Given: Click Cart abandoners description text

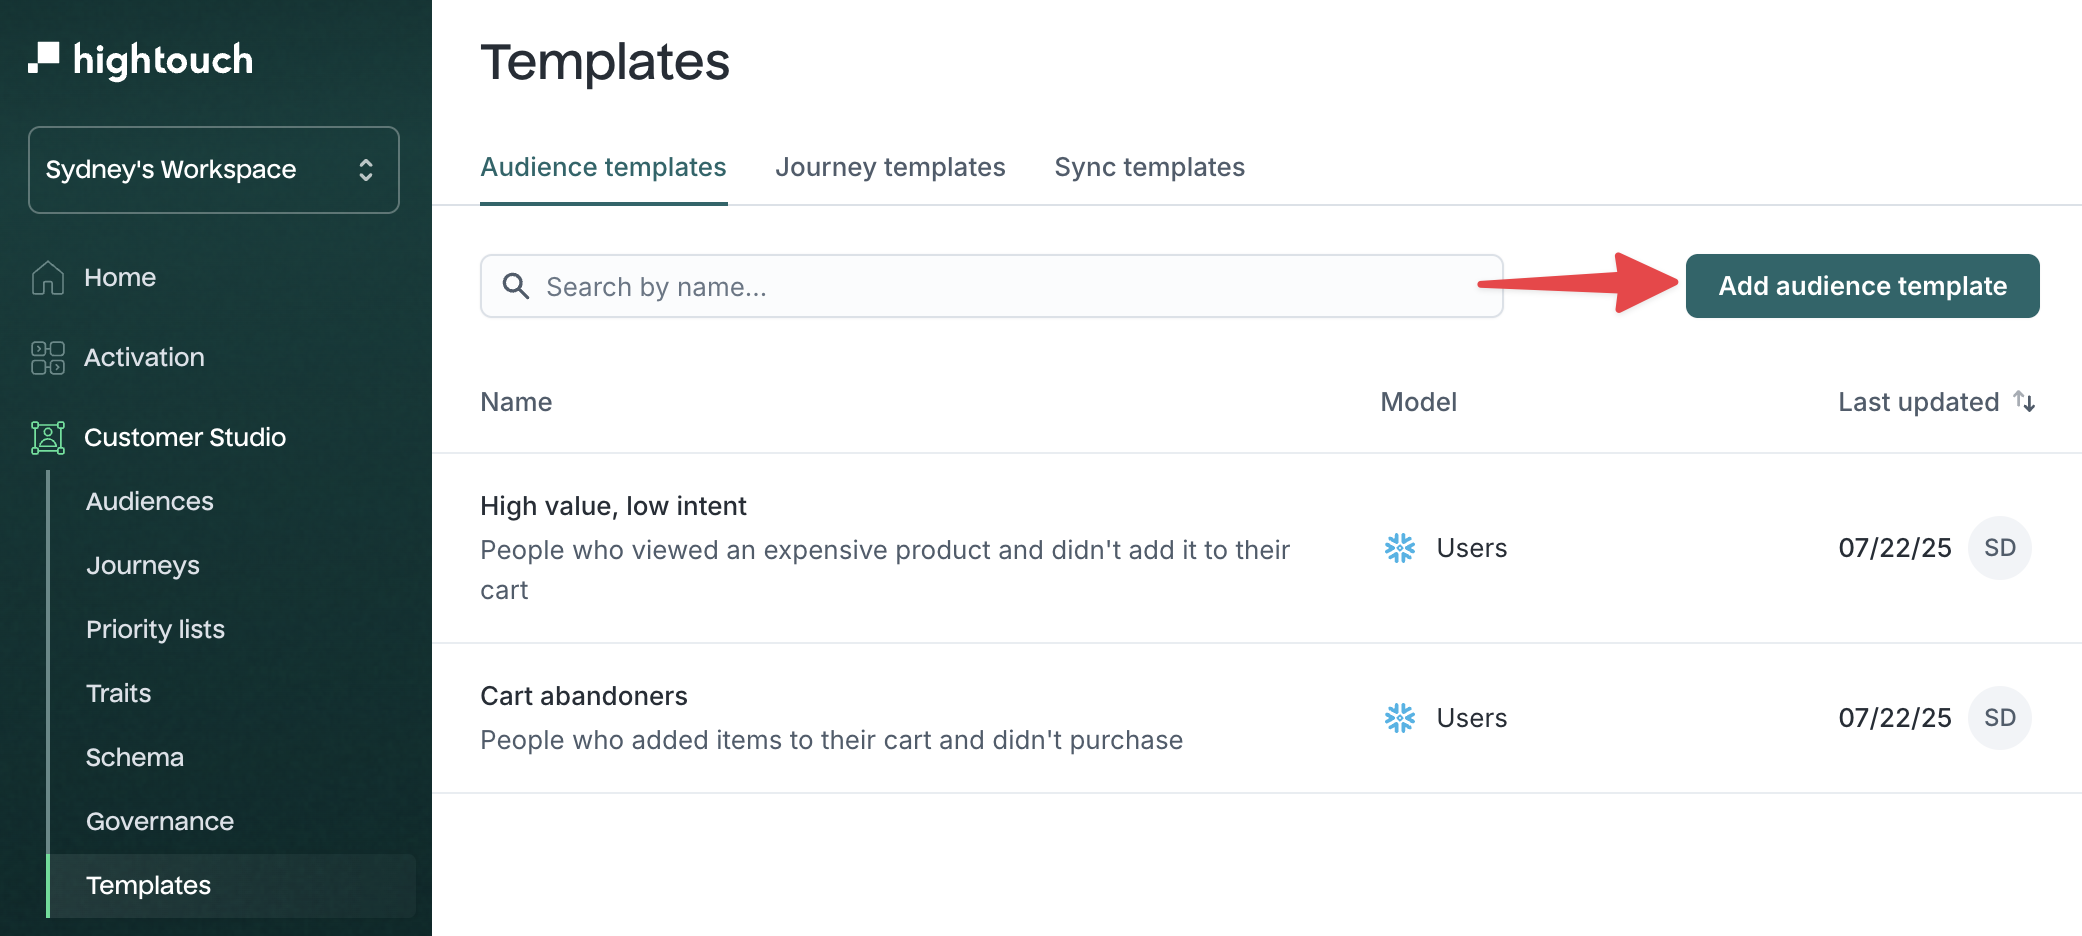Looking at the screenshot, I should [x=831, y=740].
